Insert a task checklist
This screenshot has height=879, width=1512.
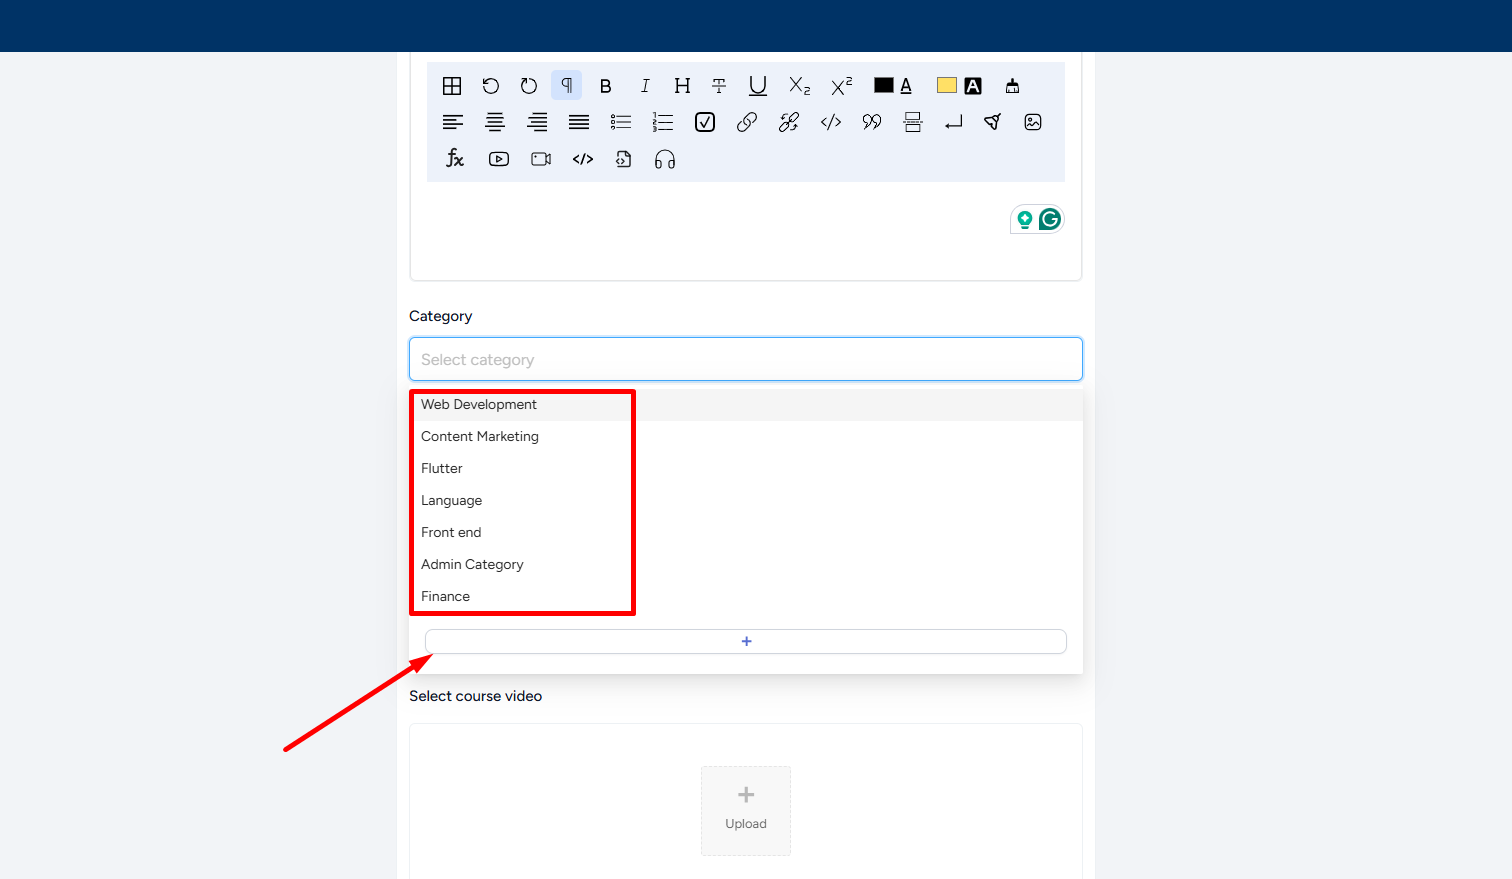[705, 122]
